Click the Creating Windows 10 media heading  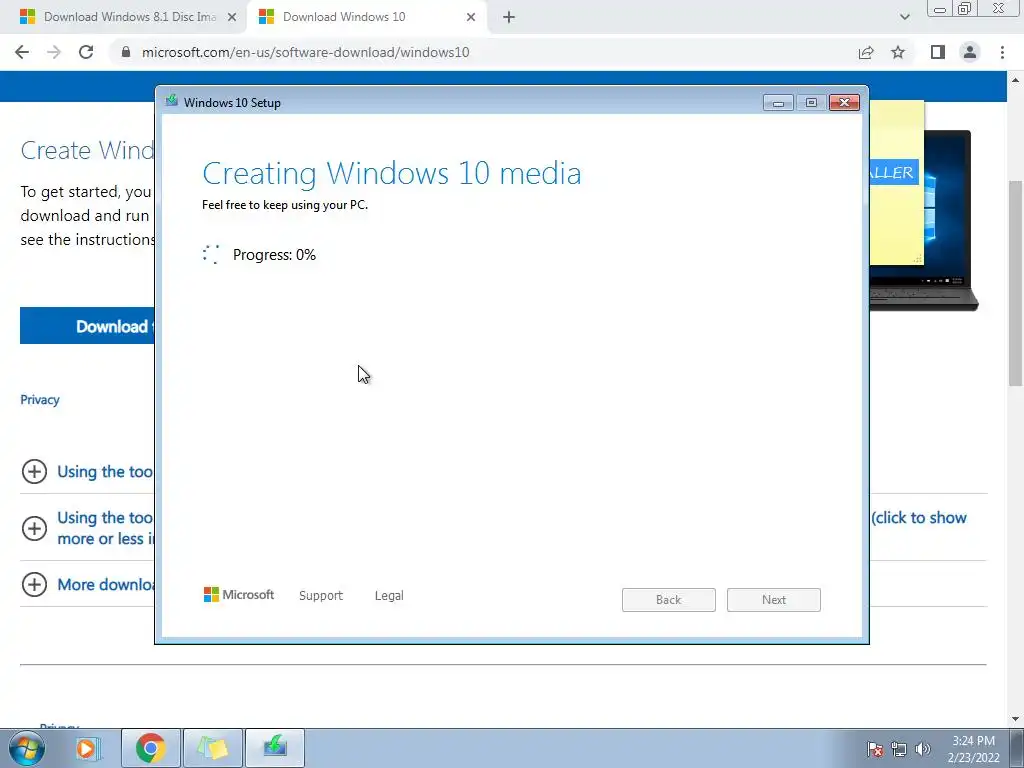tap(392, 173)
